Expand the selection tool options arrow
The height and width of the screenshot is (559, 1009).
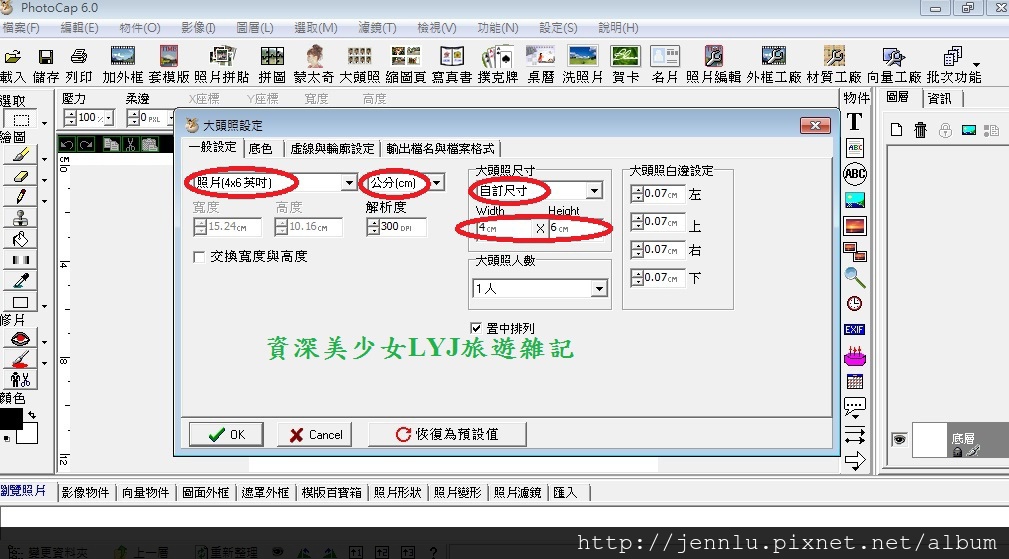tap(44, 123)
